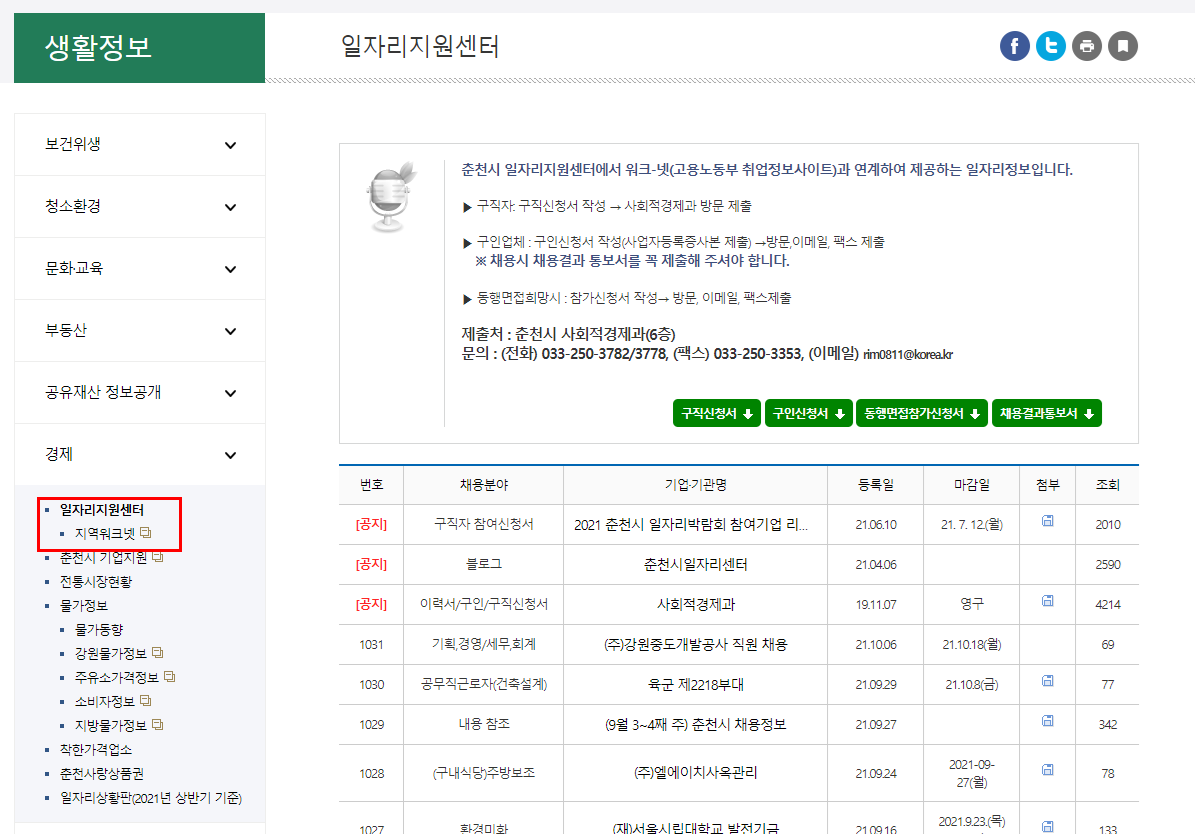Open the 청소환경 sidebar menu
Image resolution: width=1195 pixels, height=834 pixels.
139,207
